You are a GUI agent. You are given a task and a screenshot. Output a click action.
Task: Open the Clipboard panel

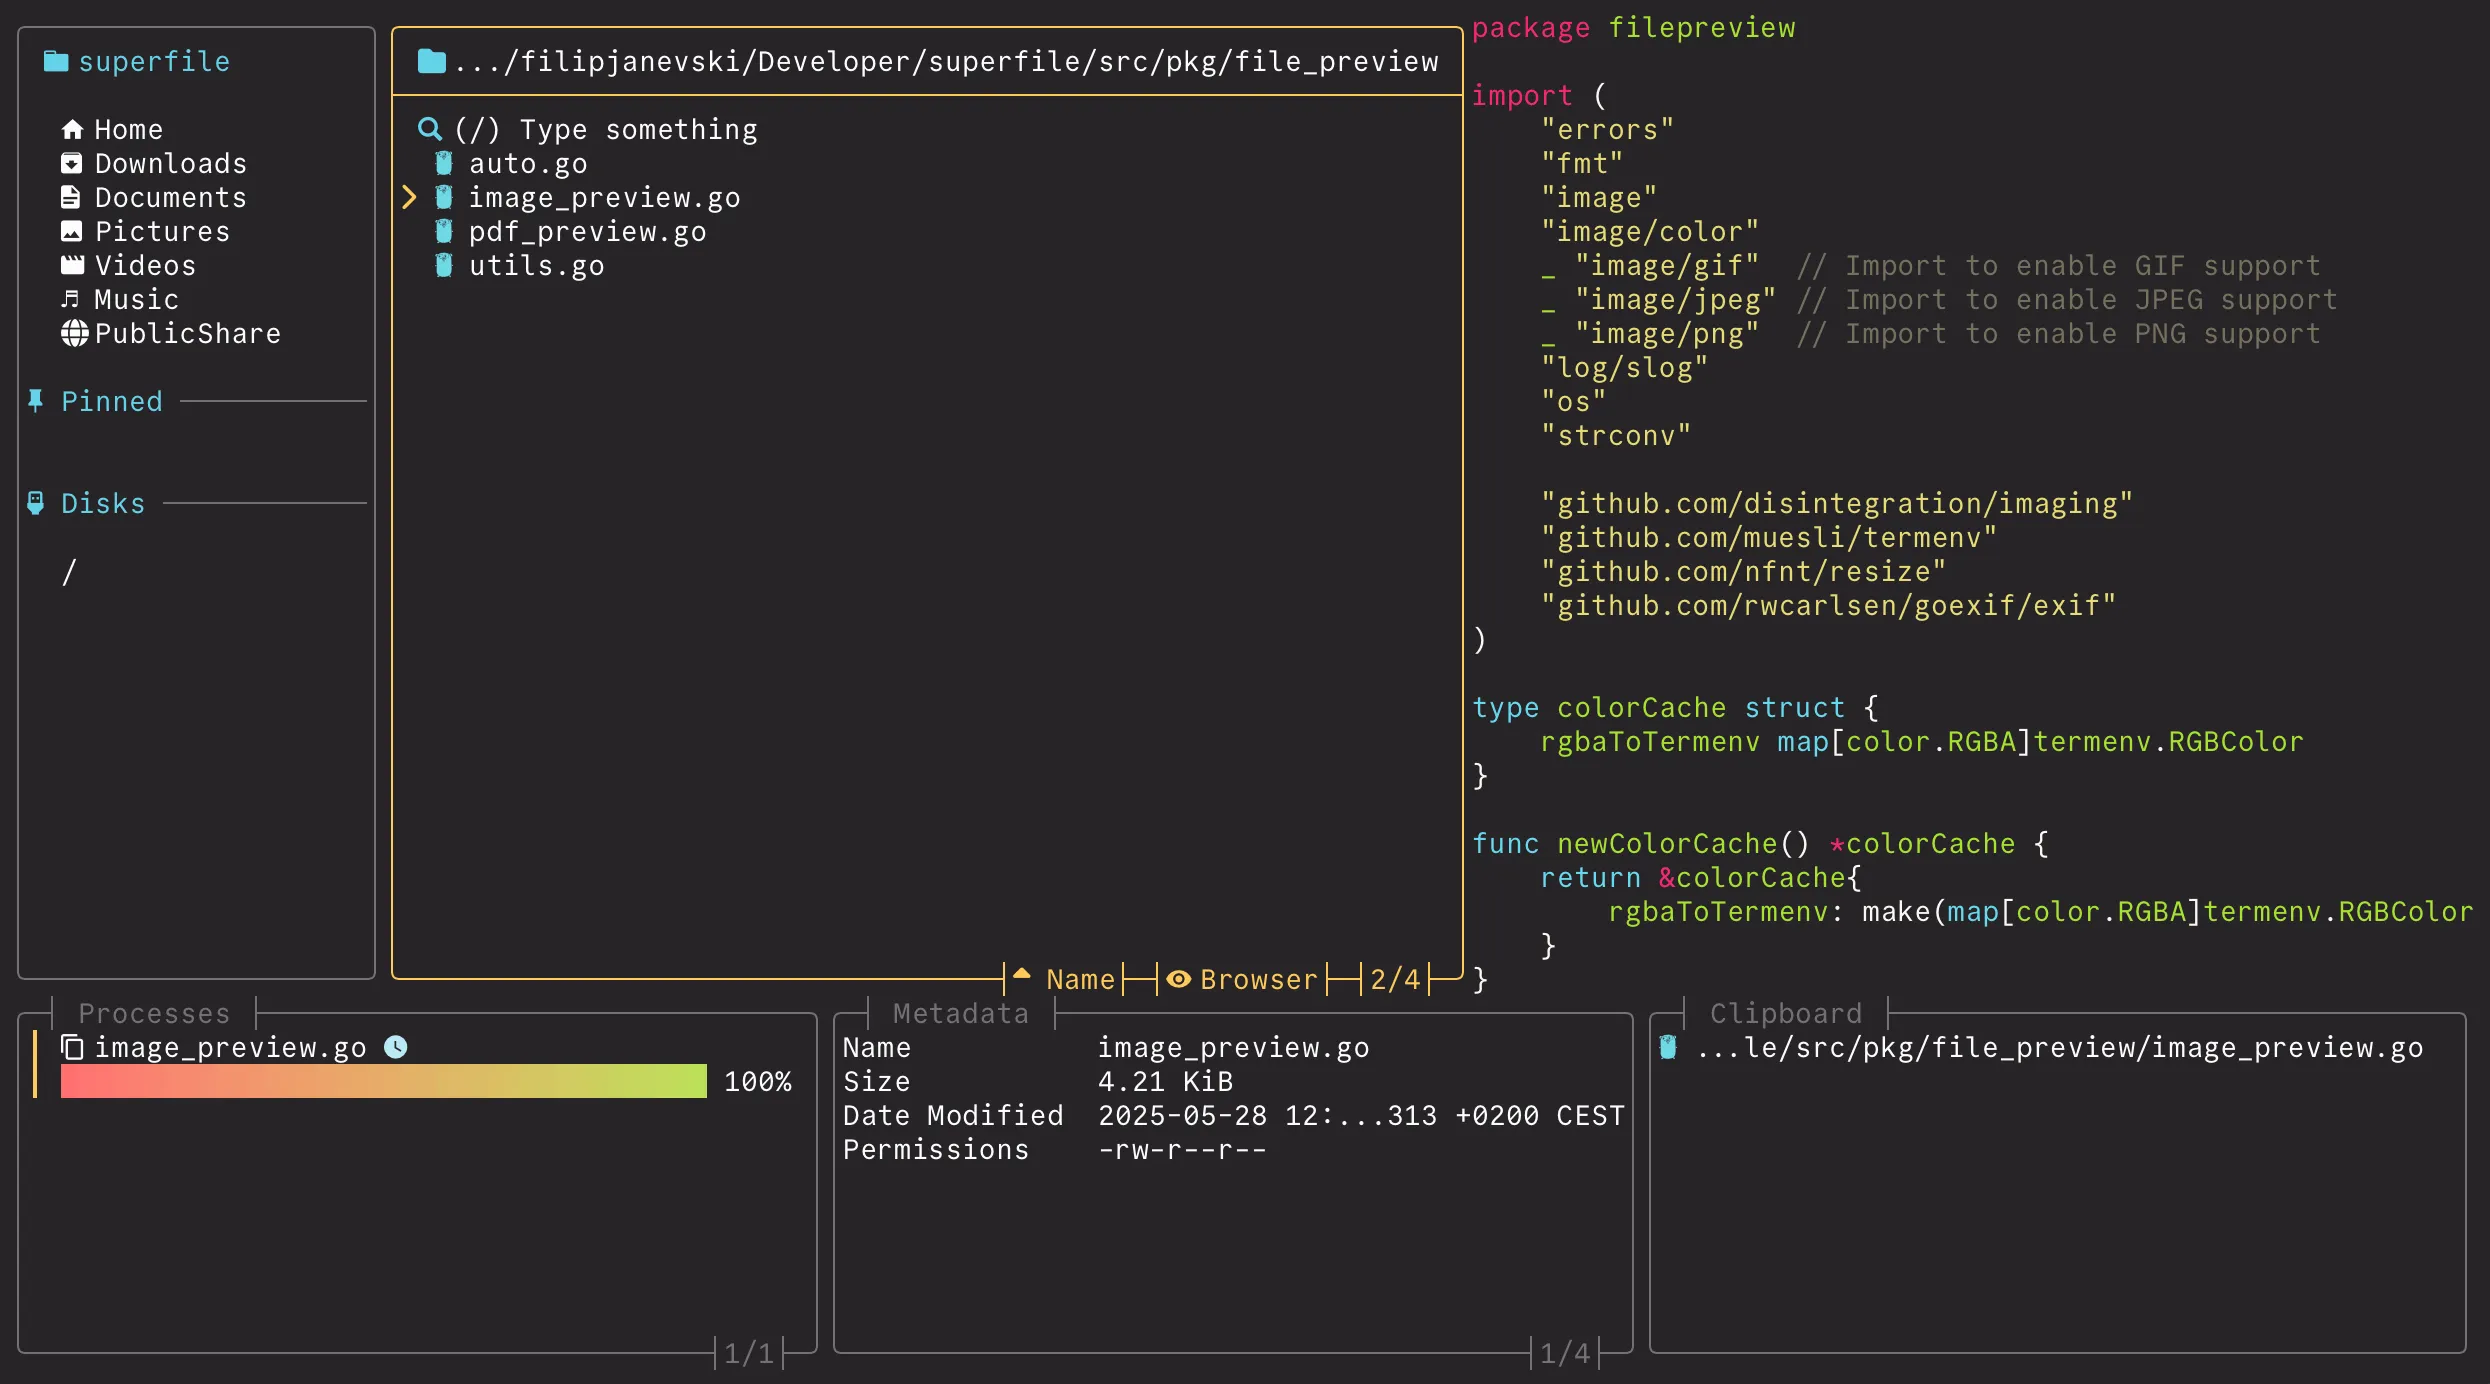(x=1786, y=1012)
